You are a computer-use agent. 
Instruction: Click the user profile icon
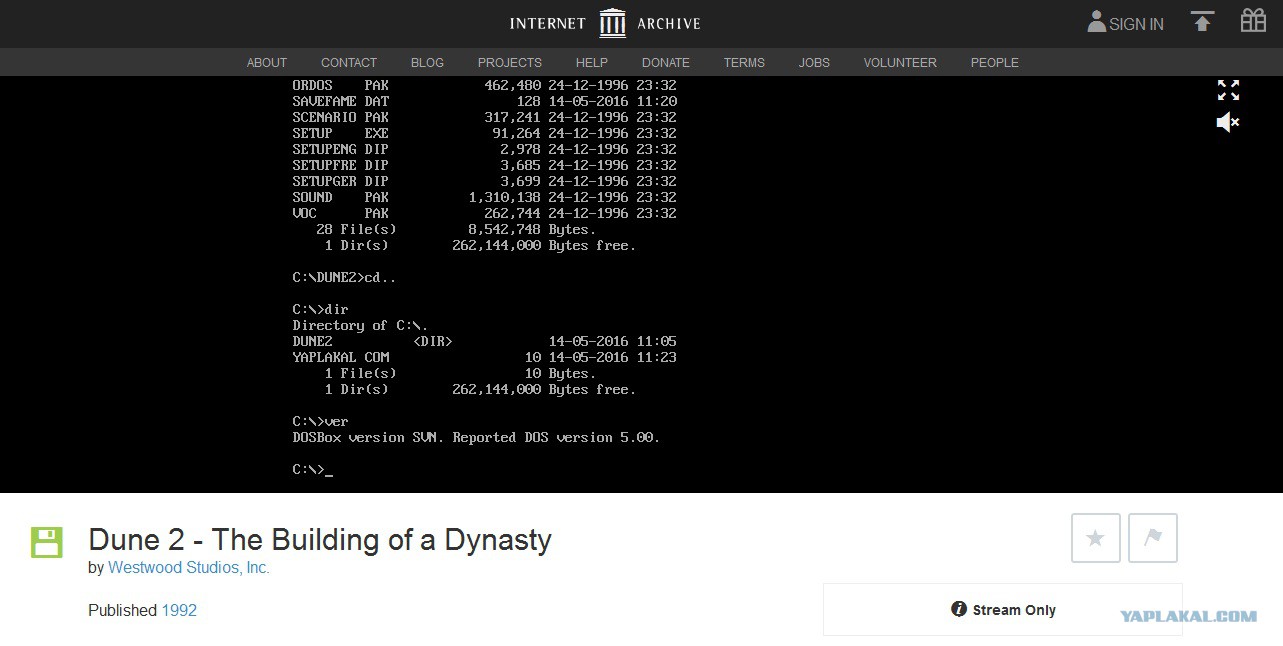1096,21
